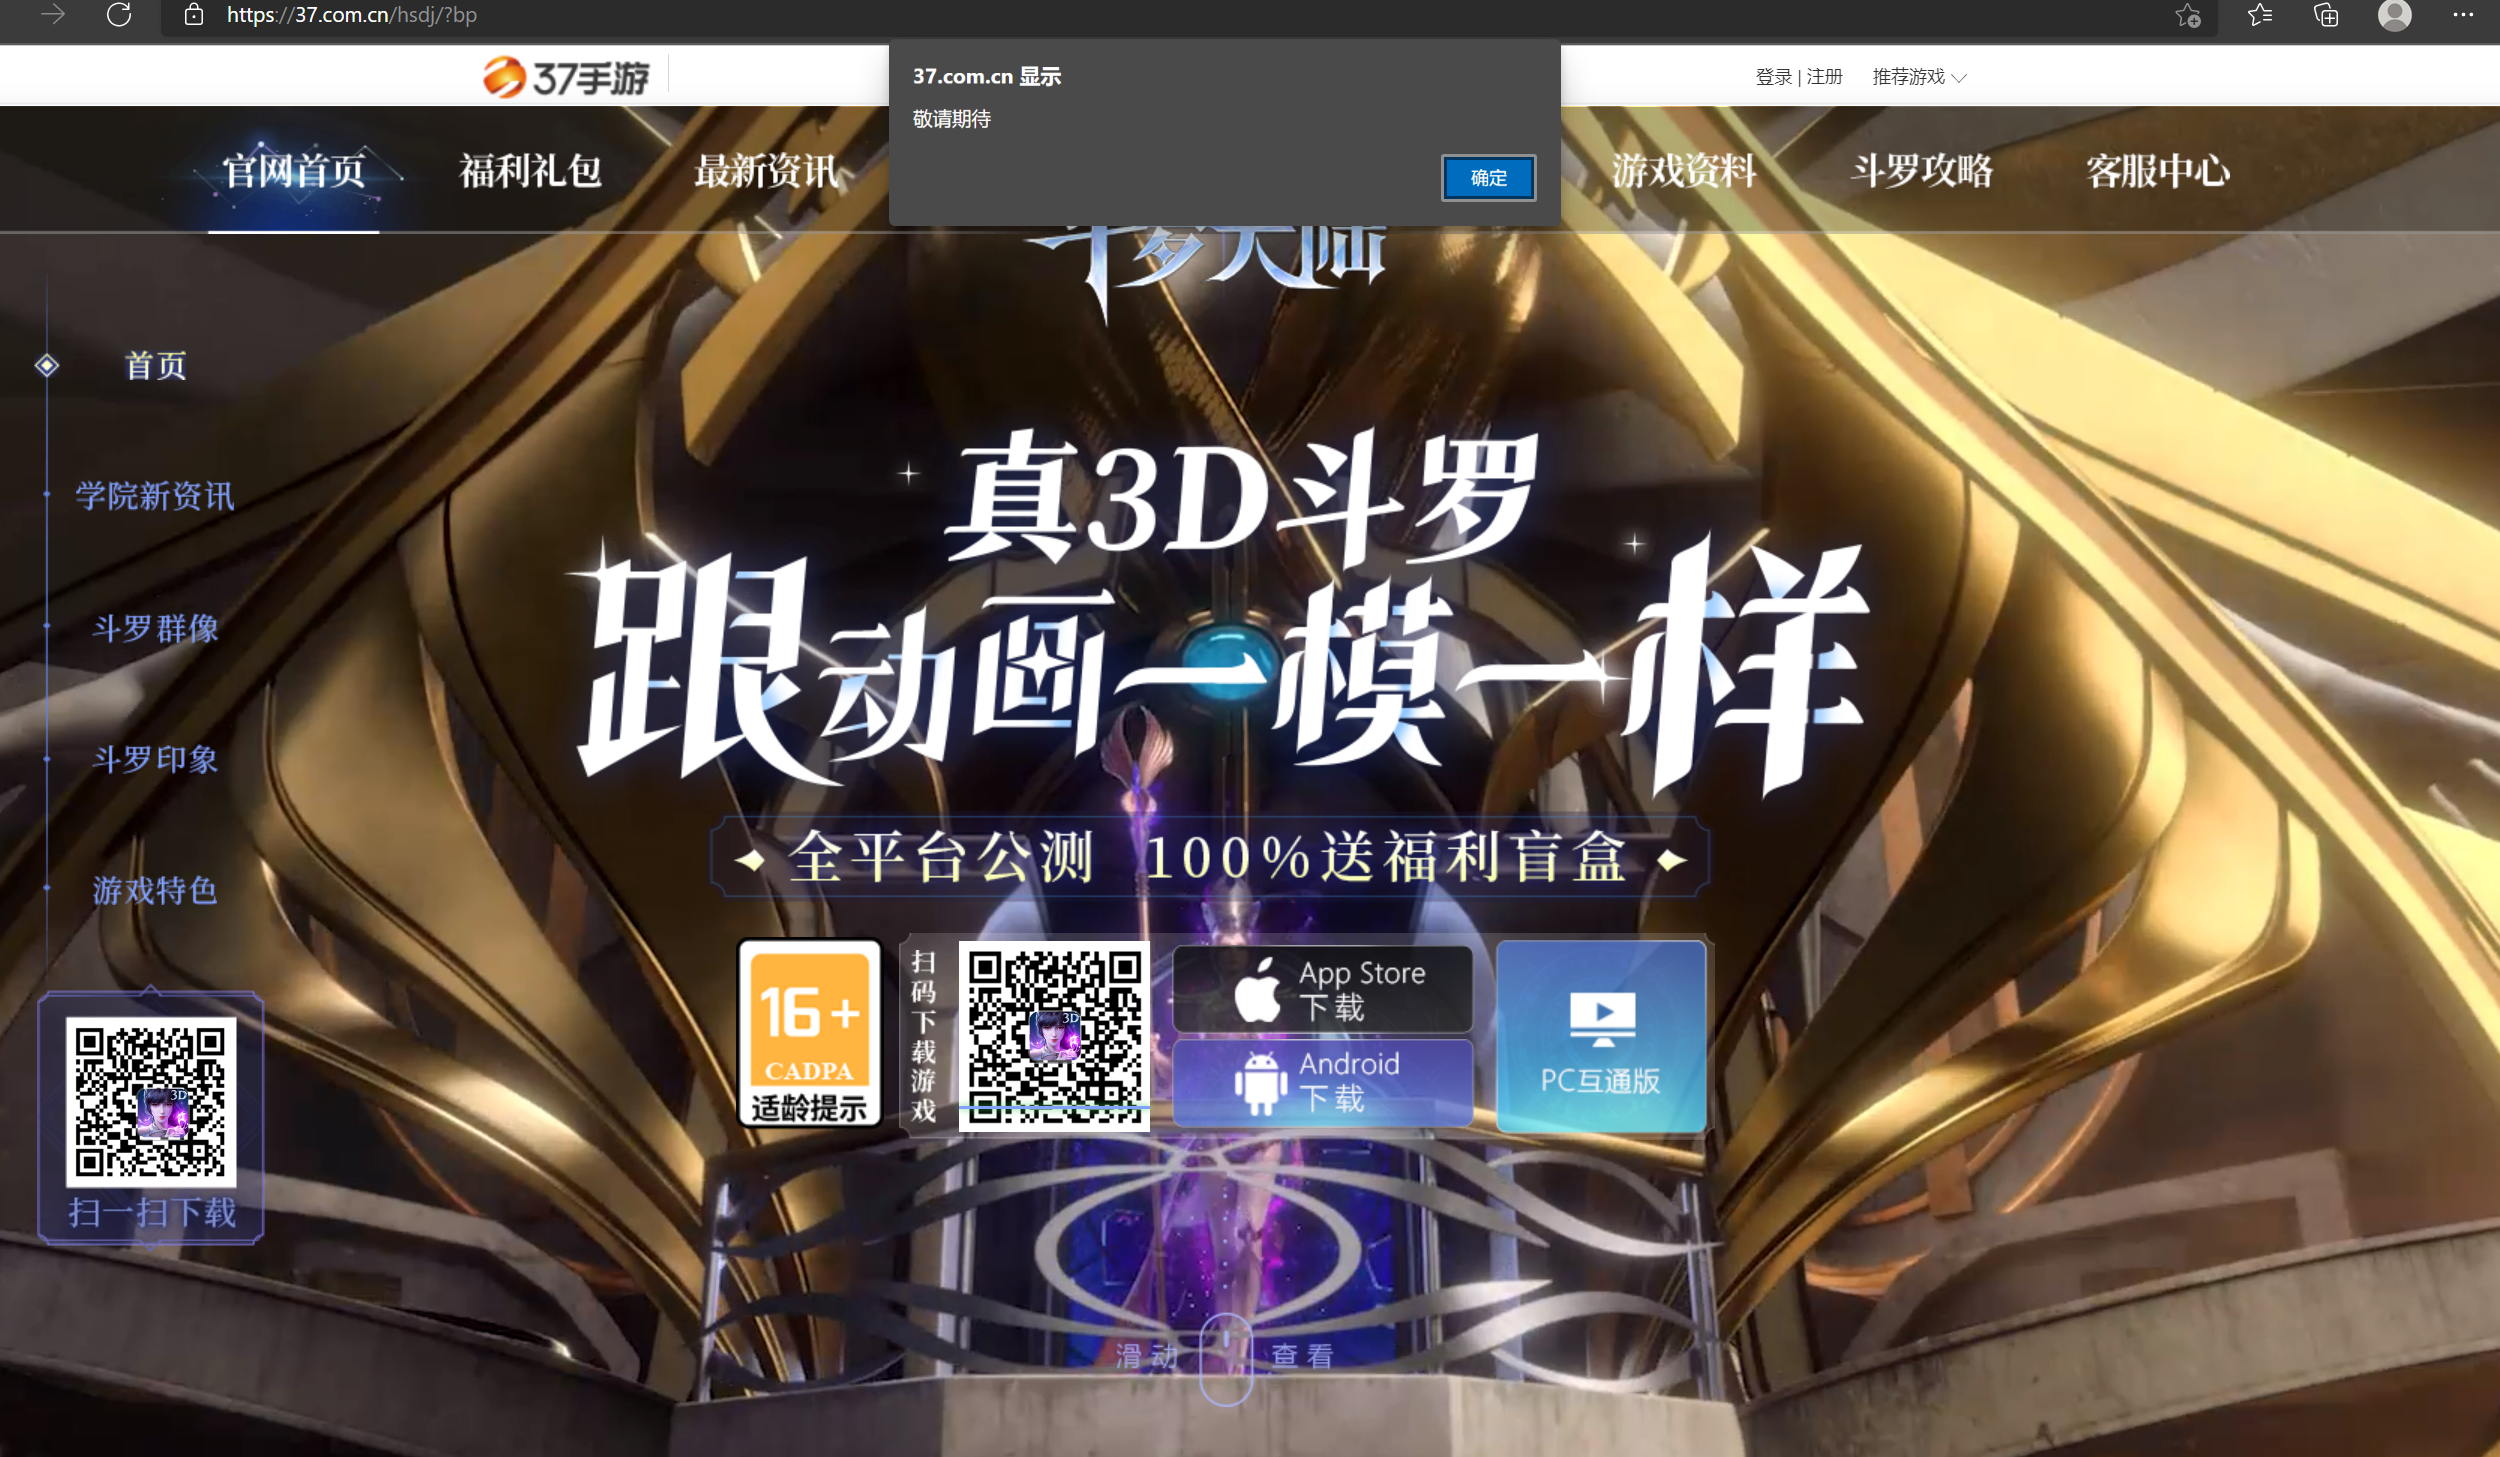2500x1457 pixels.
Task: Select the 官网首页 nav tab
Action: pos(293,171)
